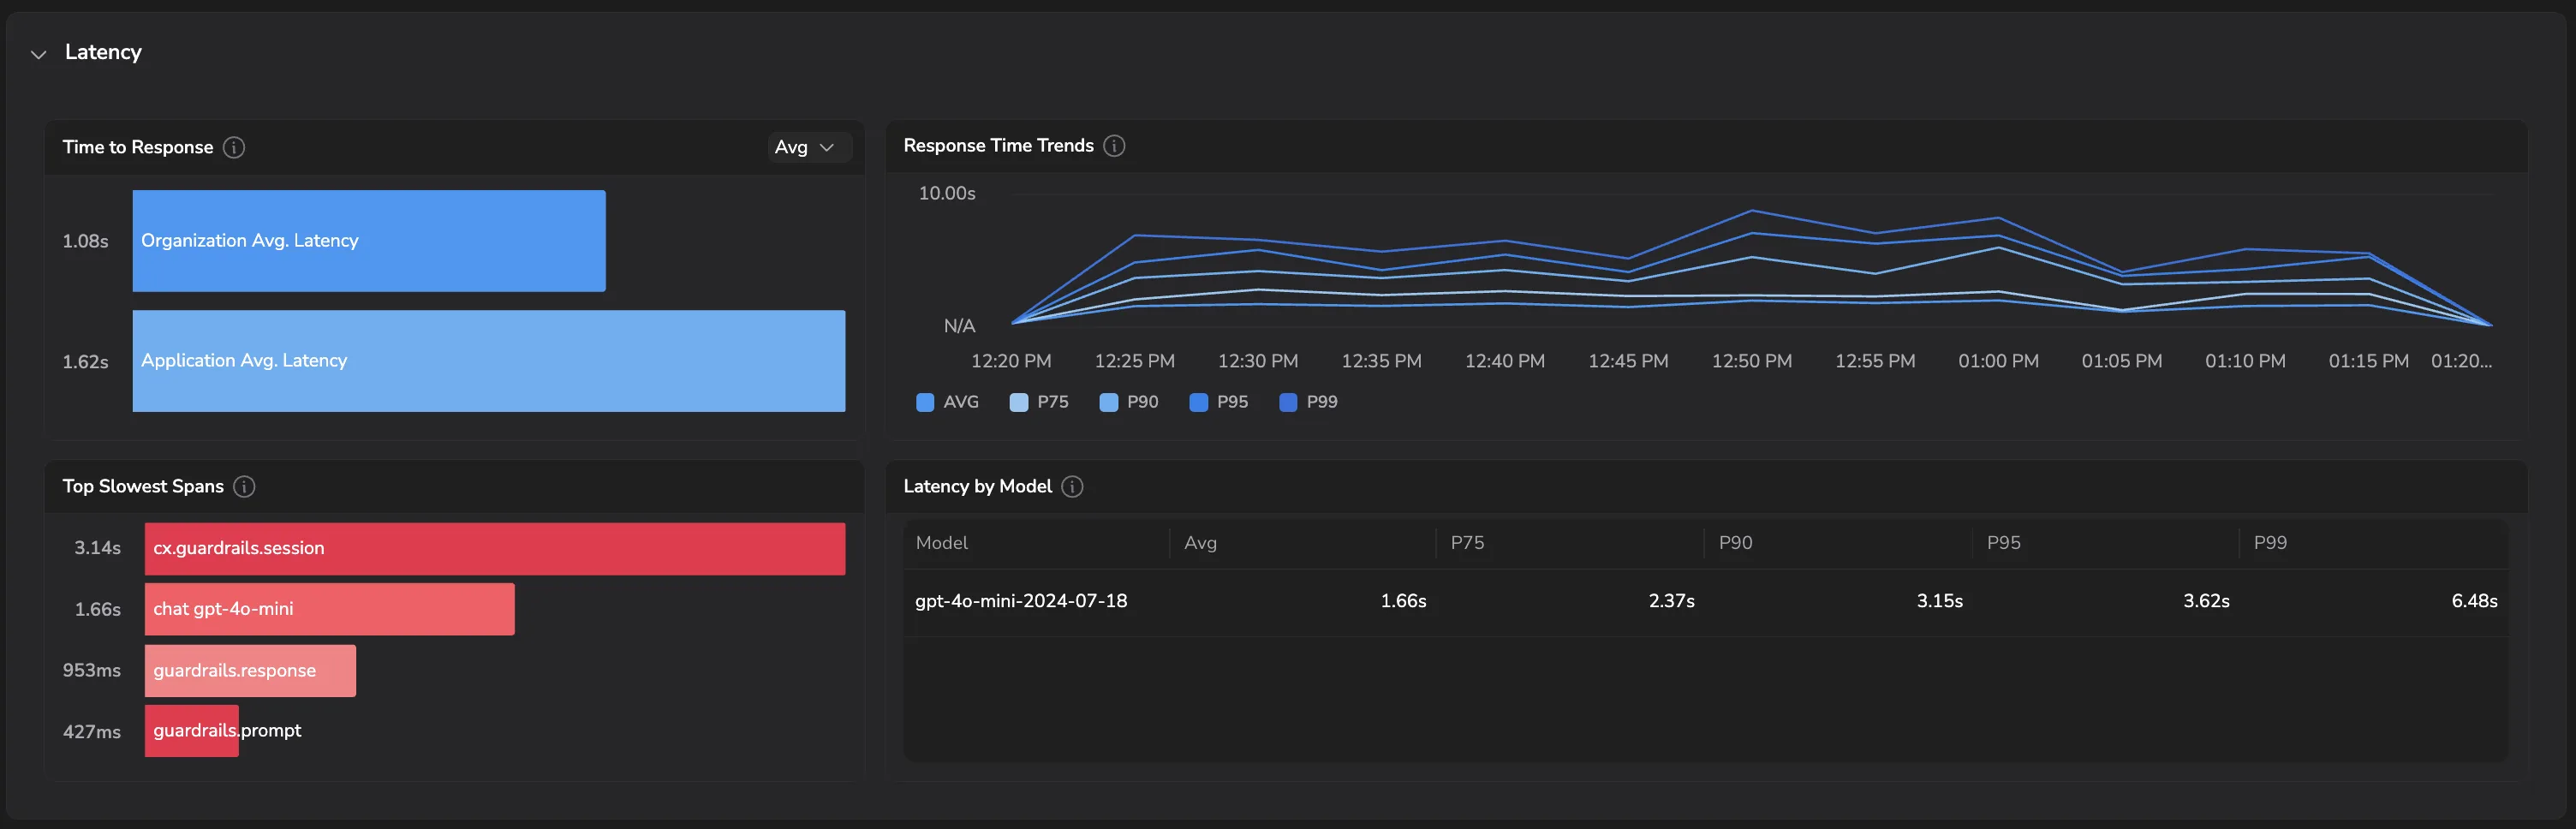Click the guardrails.response span bar
This screenshot has width=2576, height=829.
[x=250, y=670]
